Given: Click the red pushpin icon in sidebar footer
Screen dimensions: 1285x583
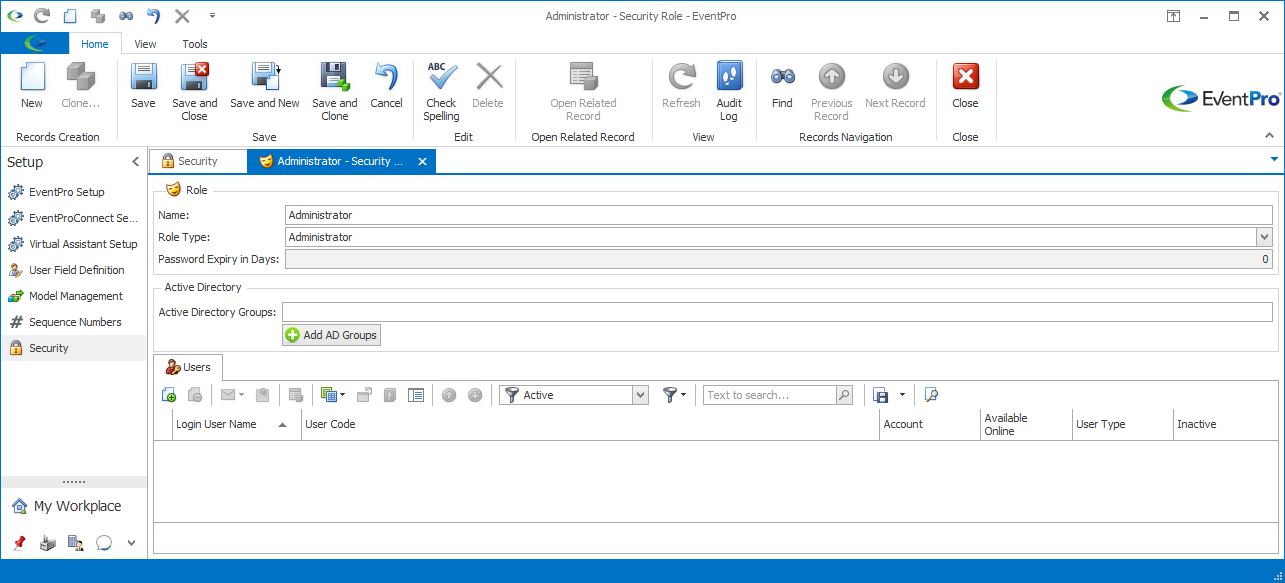Looking at the screenshot, I should point(19,543).
